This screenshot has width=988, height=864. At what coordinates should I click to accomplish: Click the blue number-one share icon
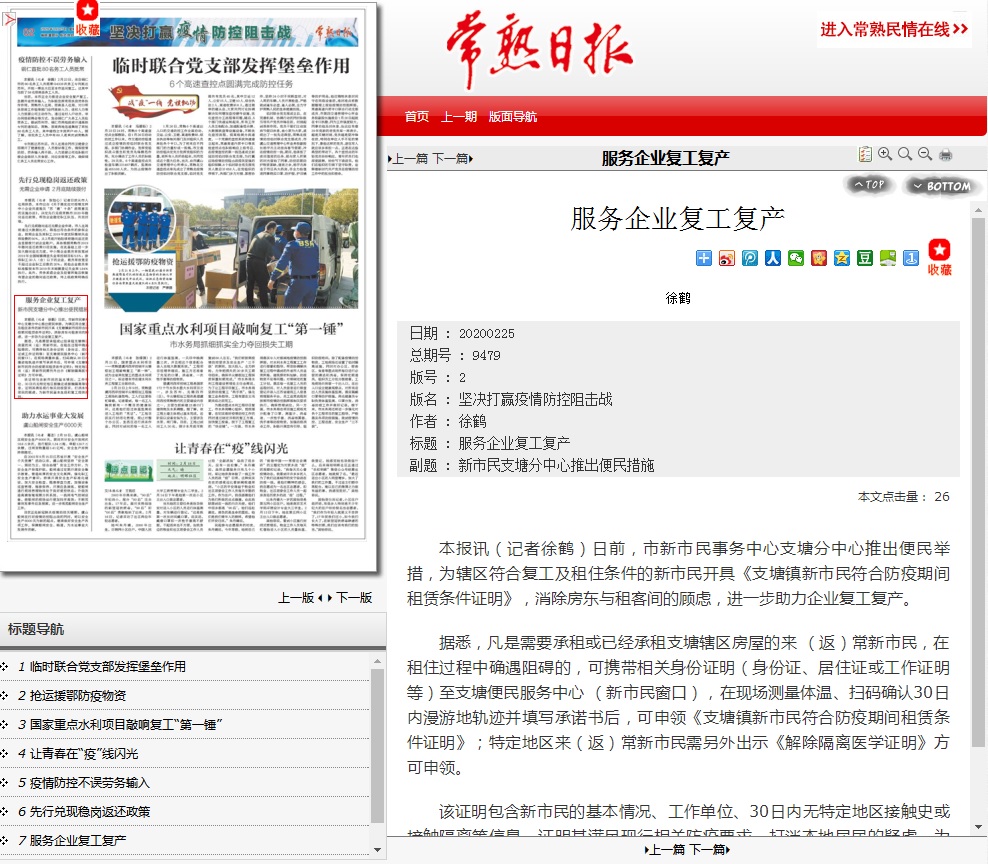coord(910,258)
